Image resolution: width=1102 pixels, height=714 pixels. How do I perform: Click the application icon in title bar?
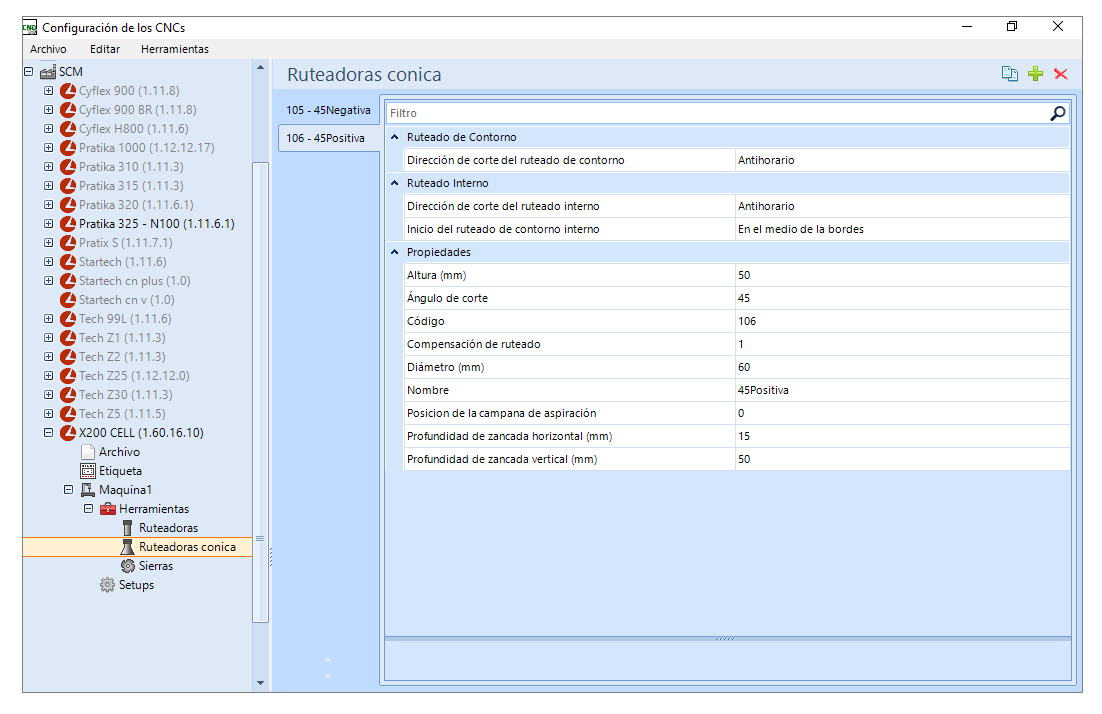click(30, 27)
